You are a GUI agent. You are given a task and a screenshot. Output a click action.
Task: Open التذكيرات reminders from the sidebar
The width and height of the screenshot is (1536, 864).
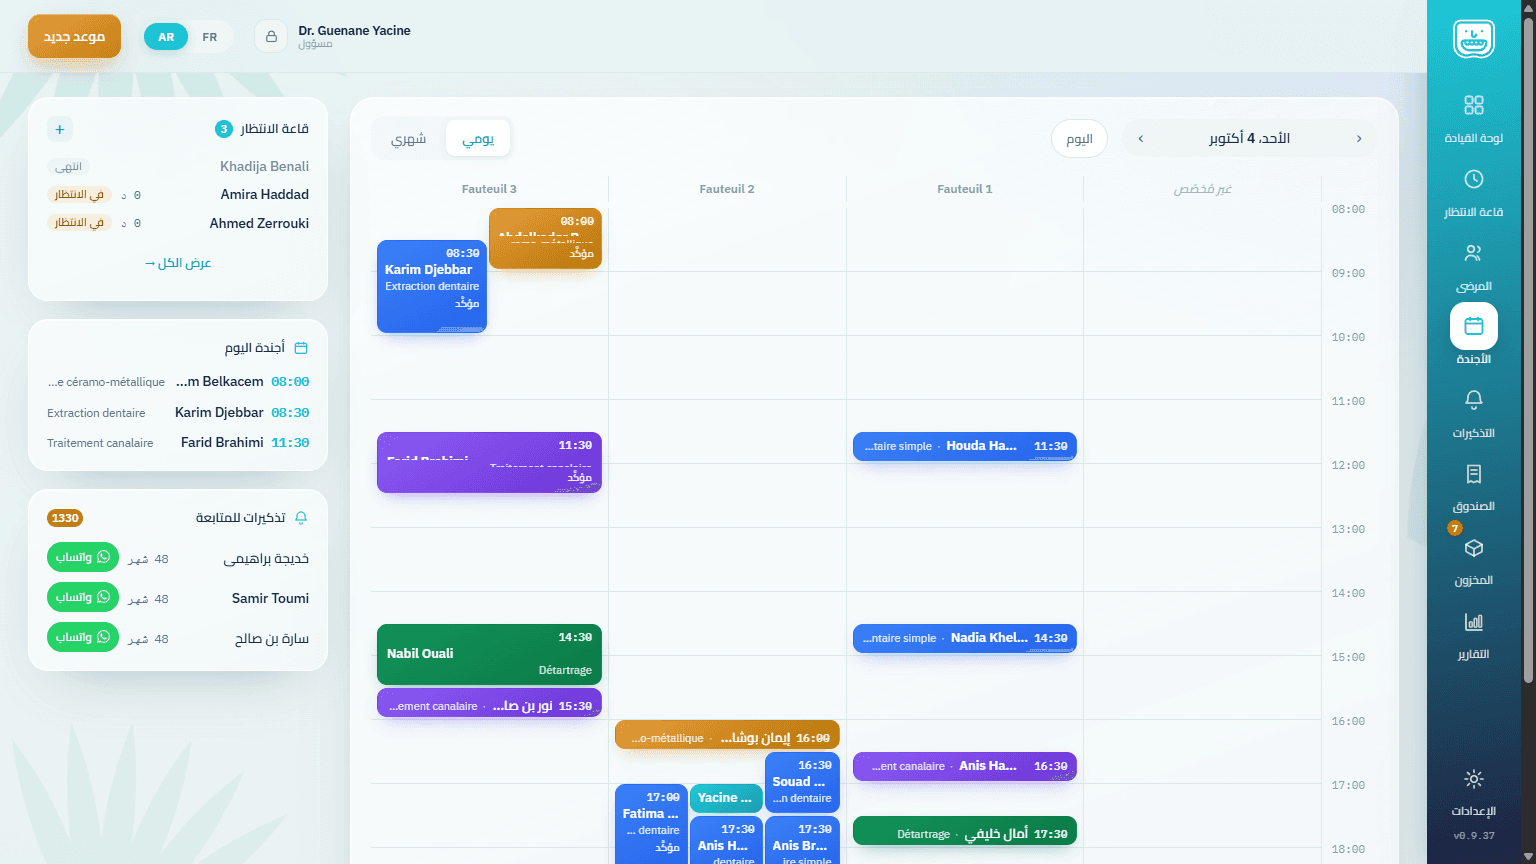1473,414
